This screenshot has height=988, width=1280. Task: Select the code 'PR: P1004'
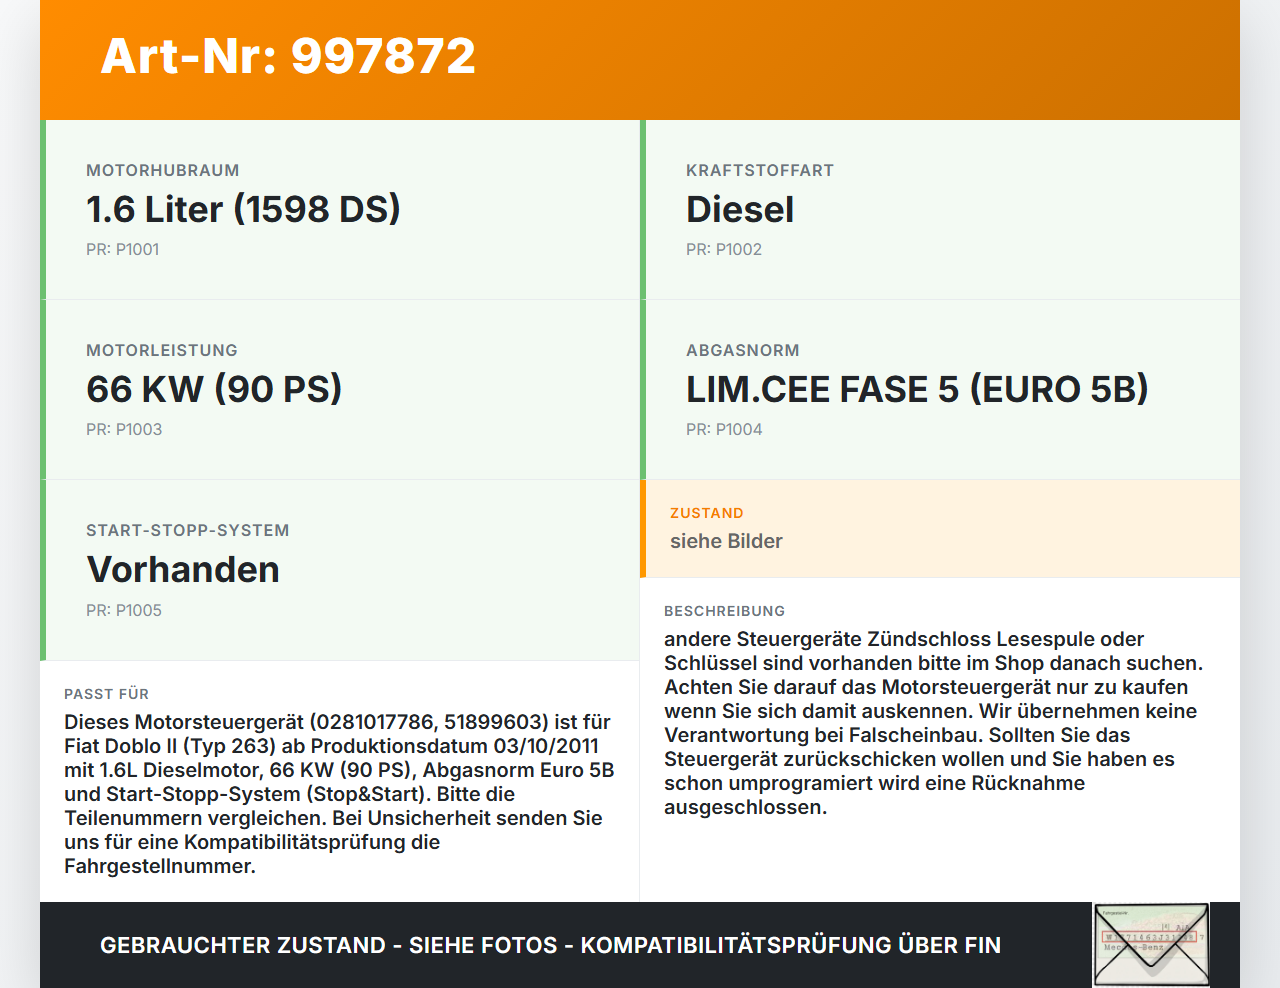coord(724,429)
